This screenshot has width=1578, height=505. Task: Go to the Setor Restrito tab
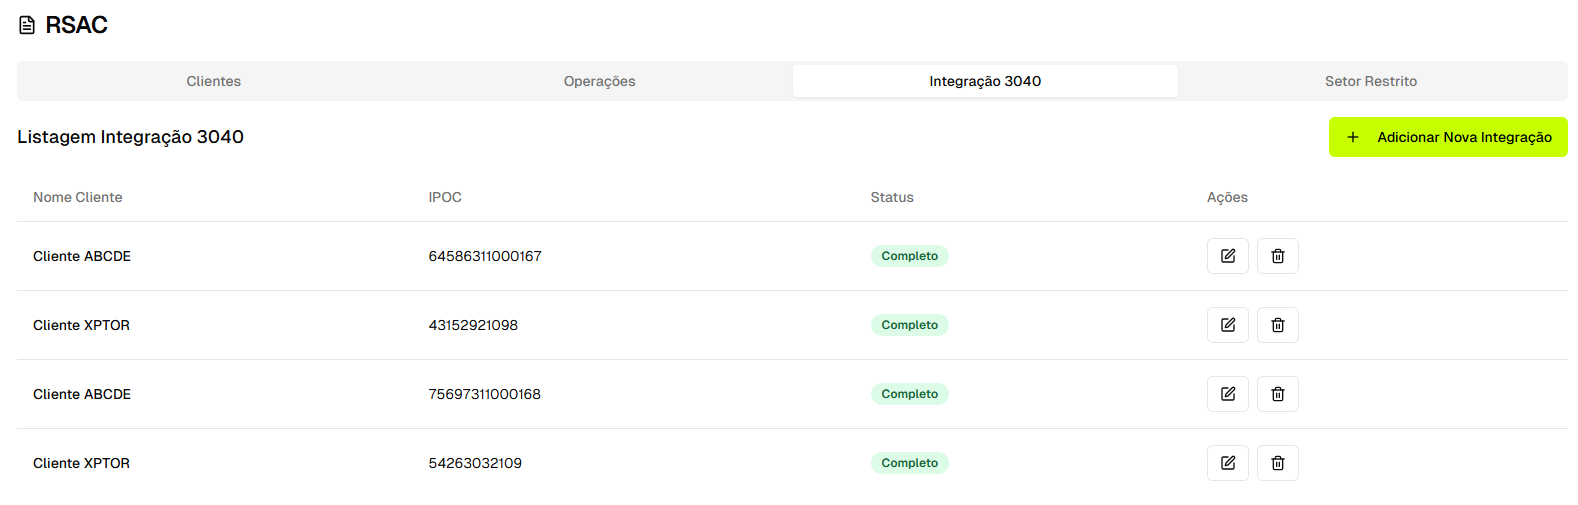pyautogui.click(x=1370, y=81)
